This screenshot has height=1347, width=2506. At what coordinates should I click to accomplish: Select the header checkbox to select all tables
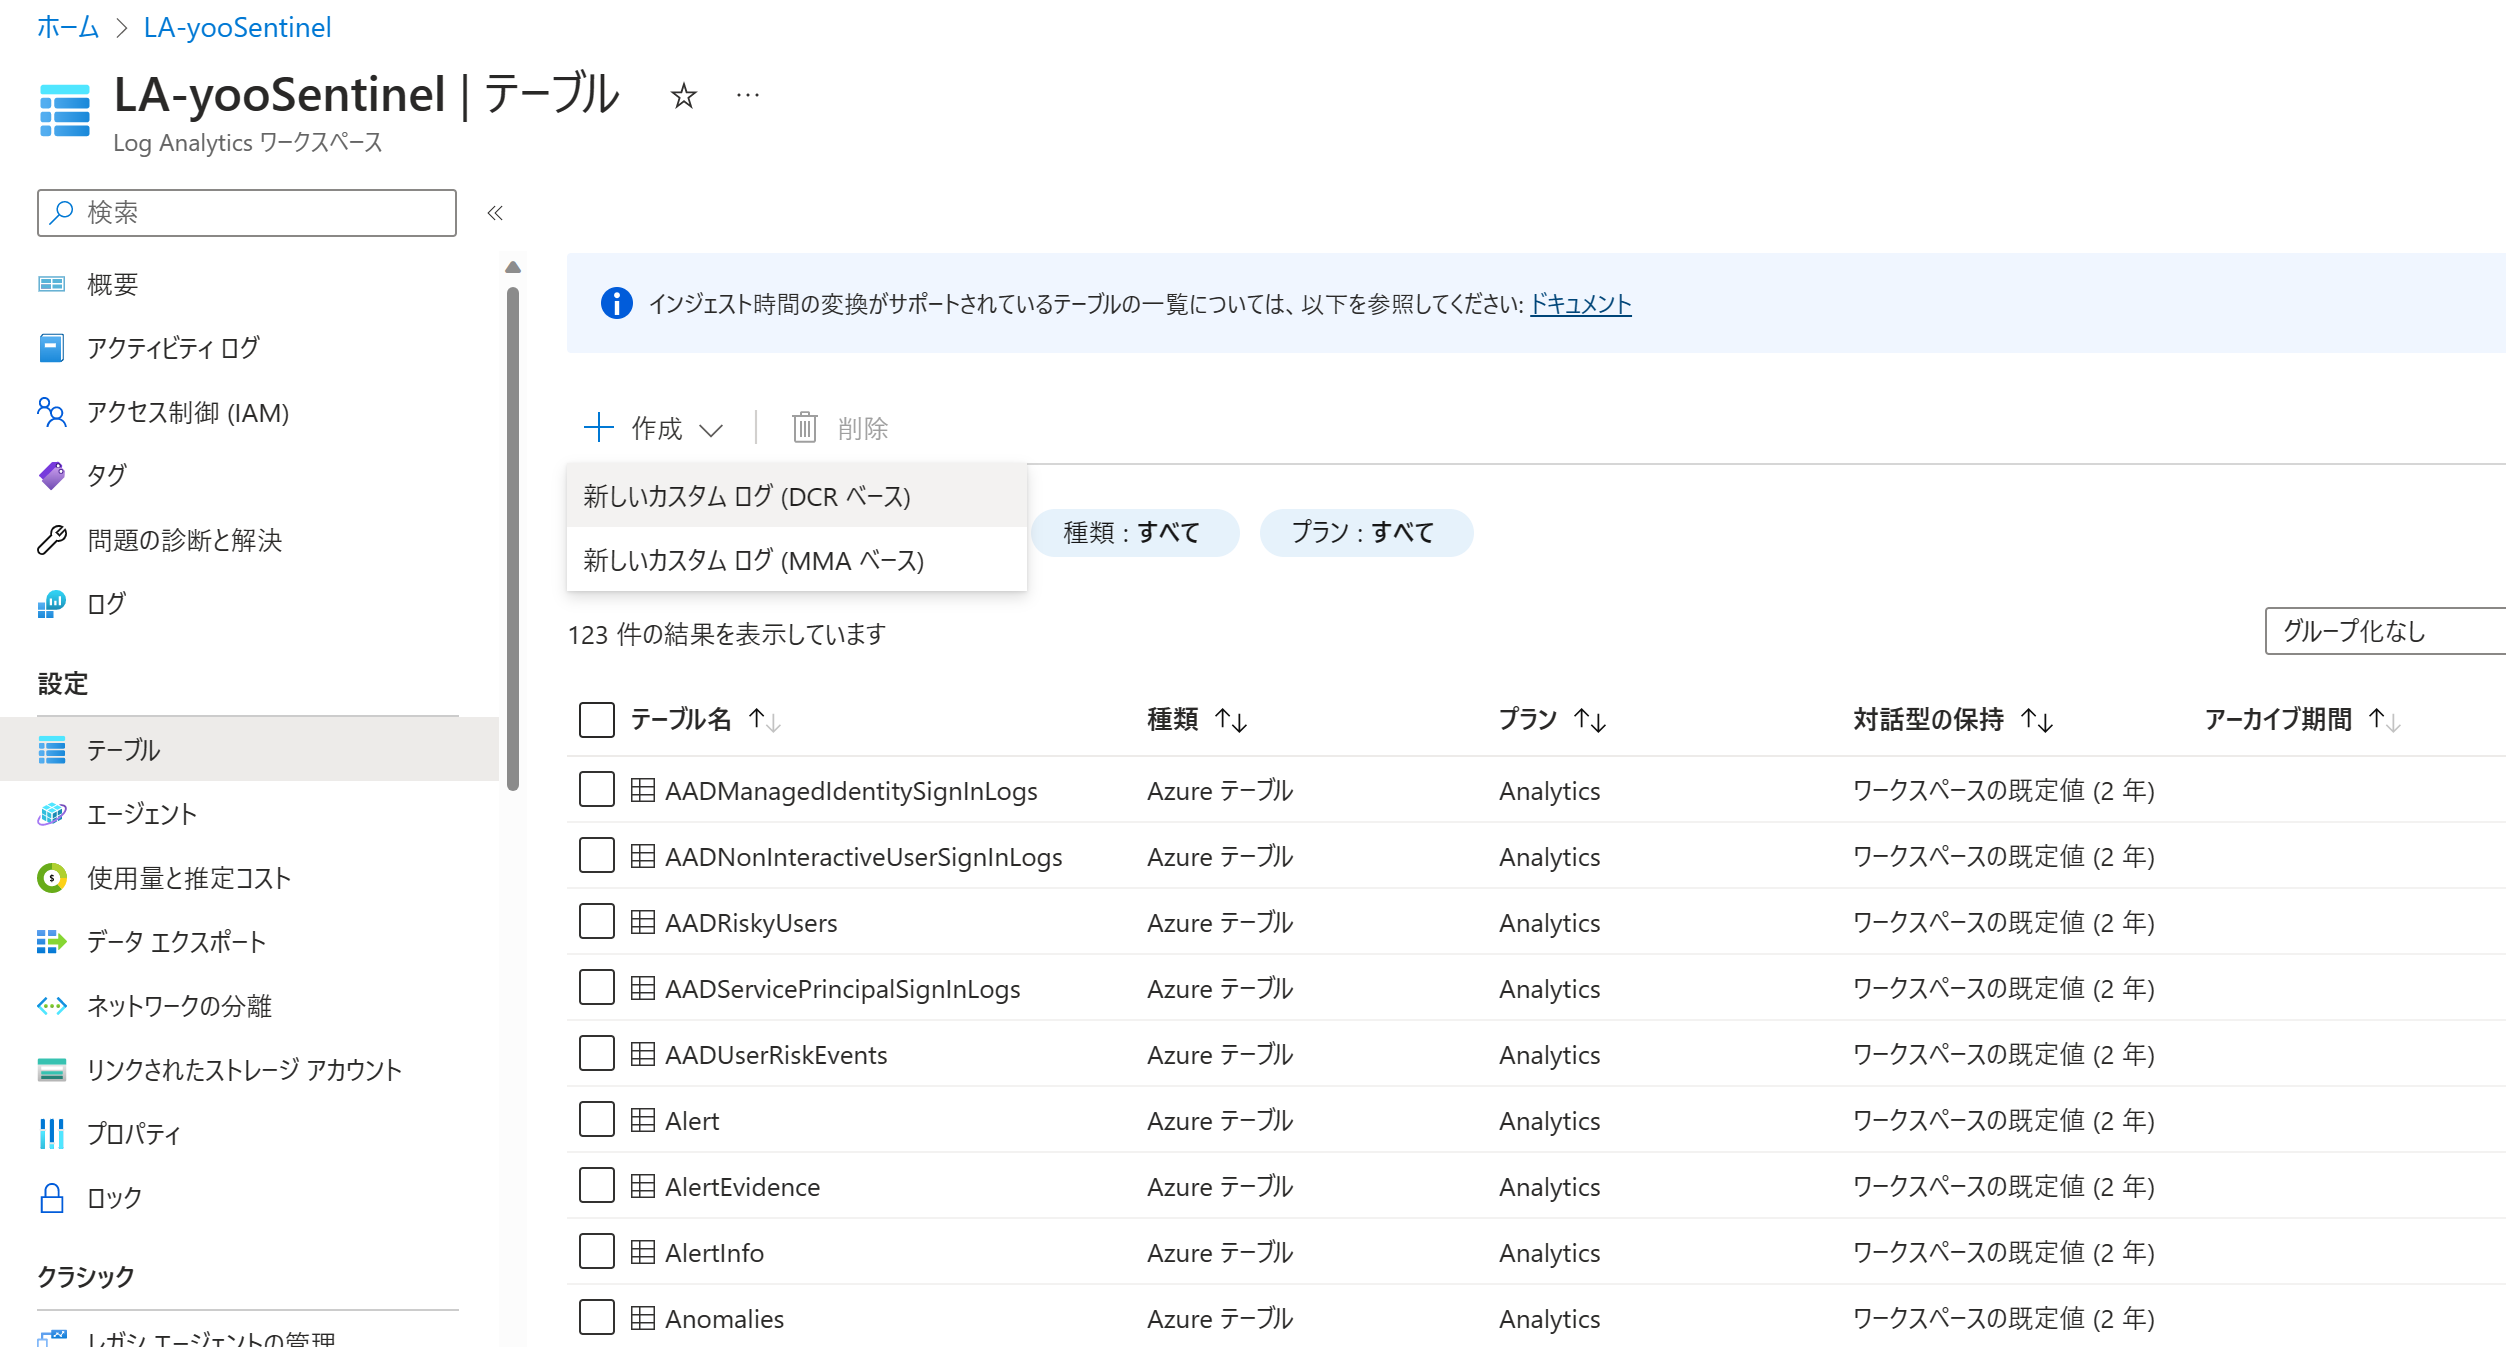click(x=596, y=718)
